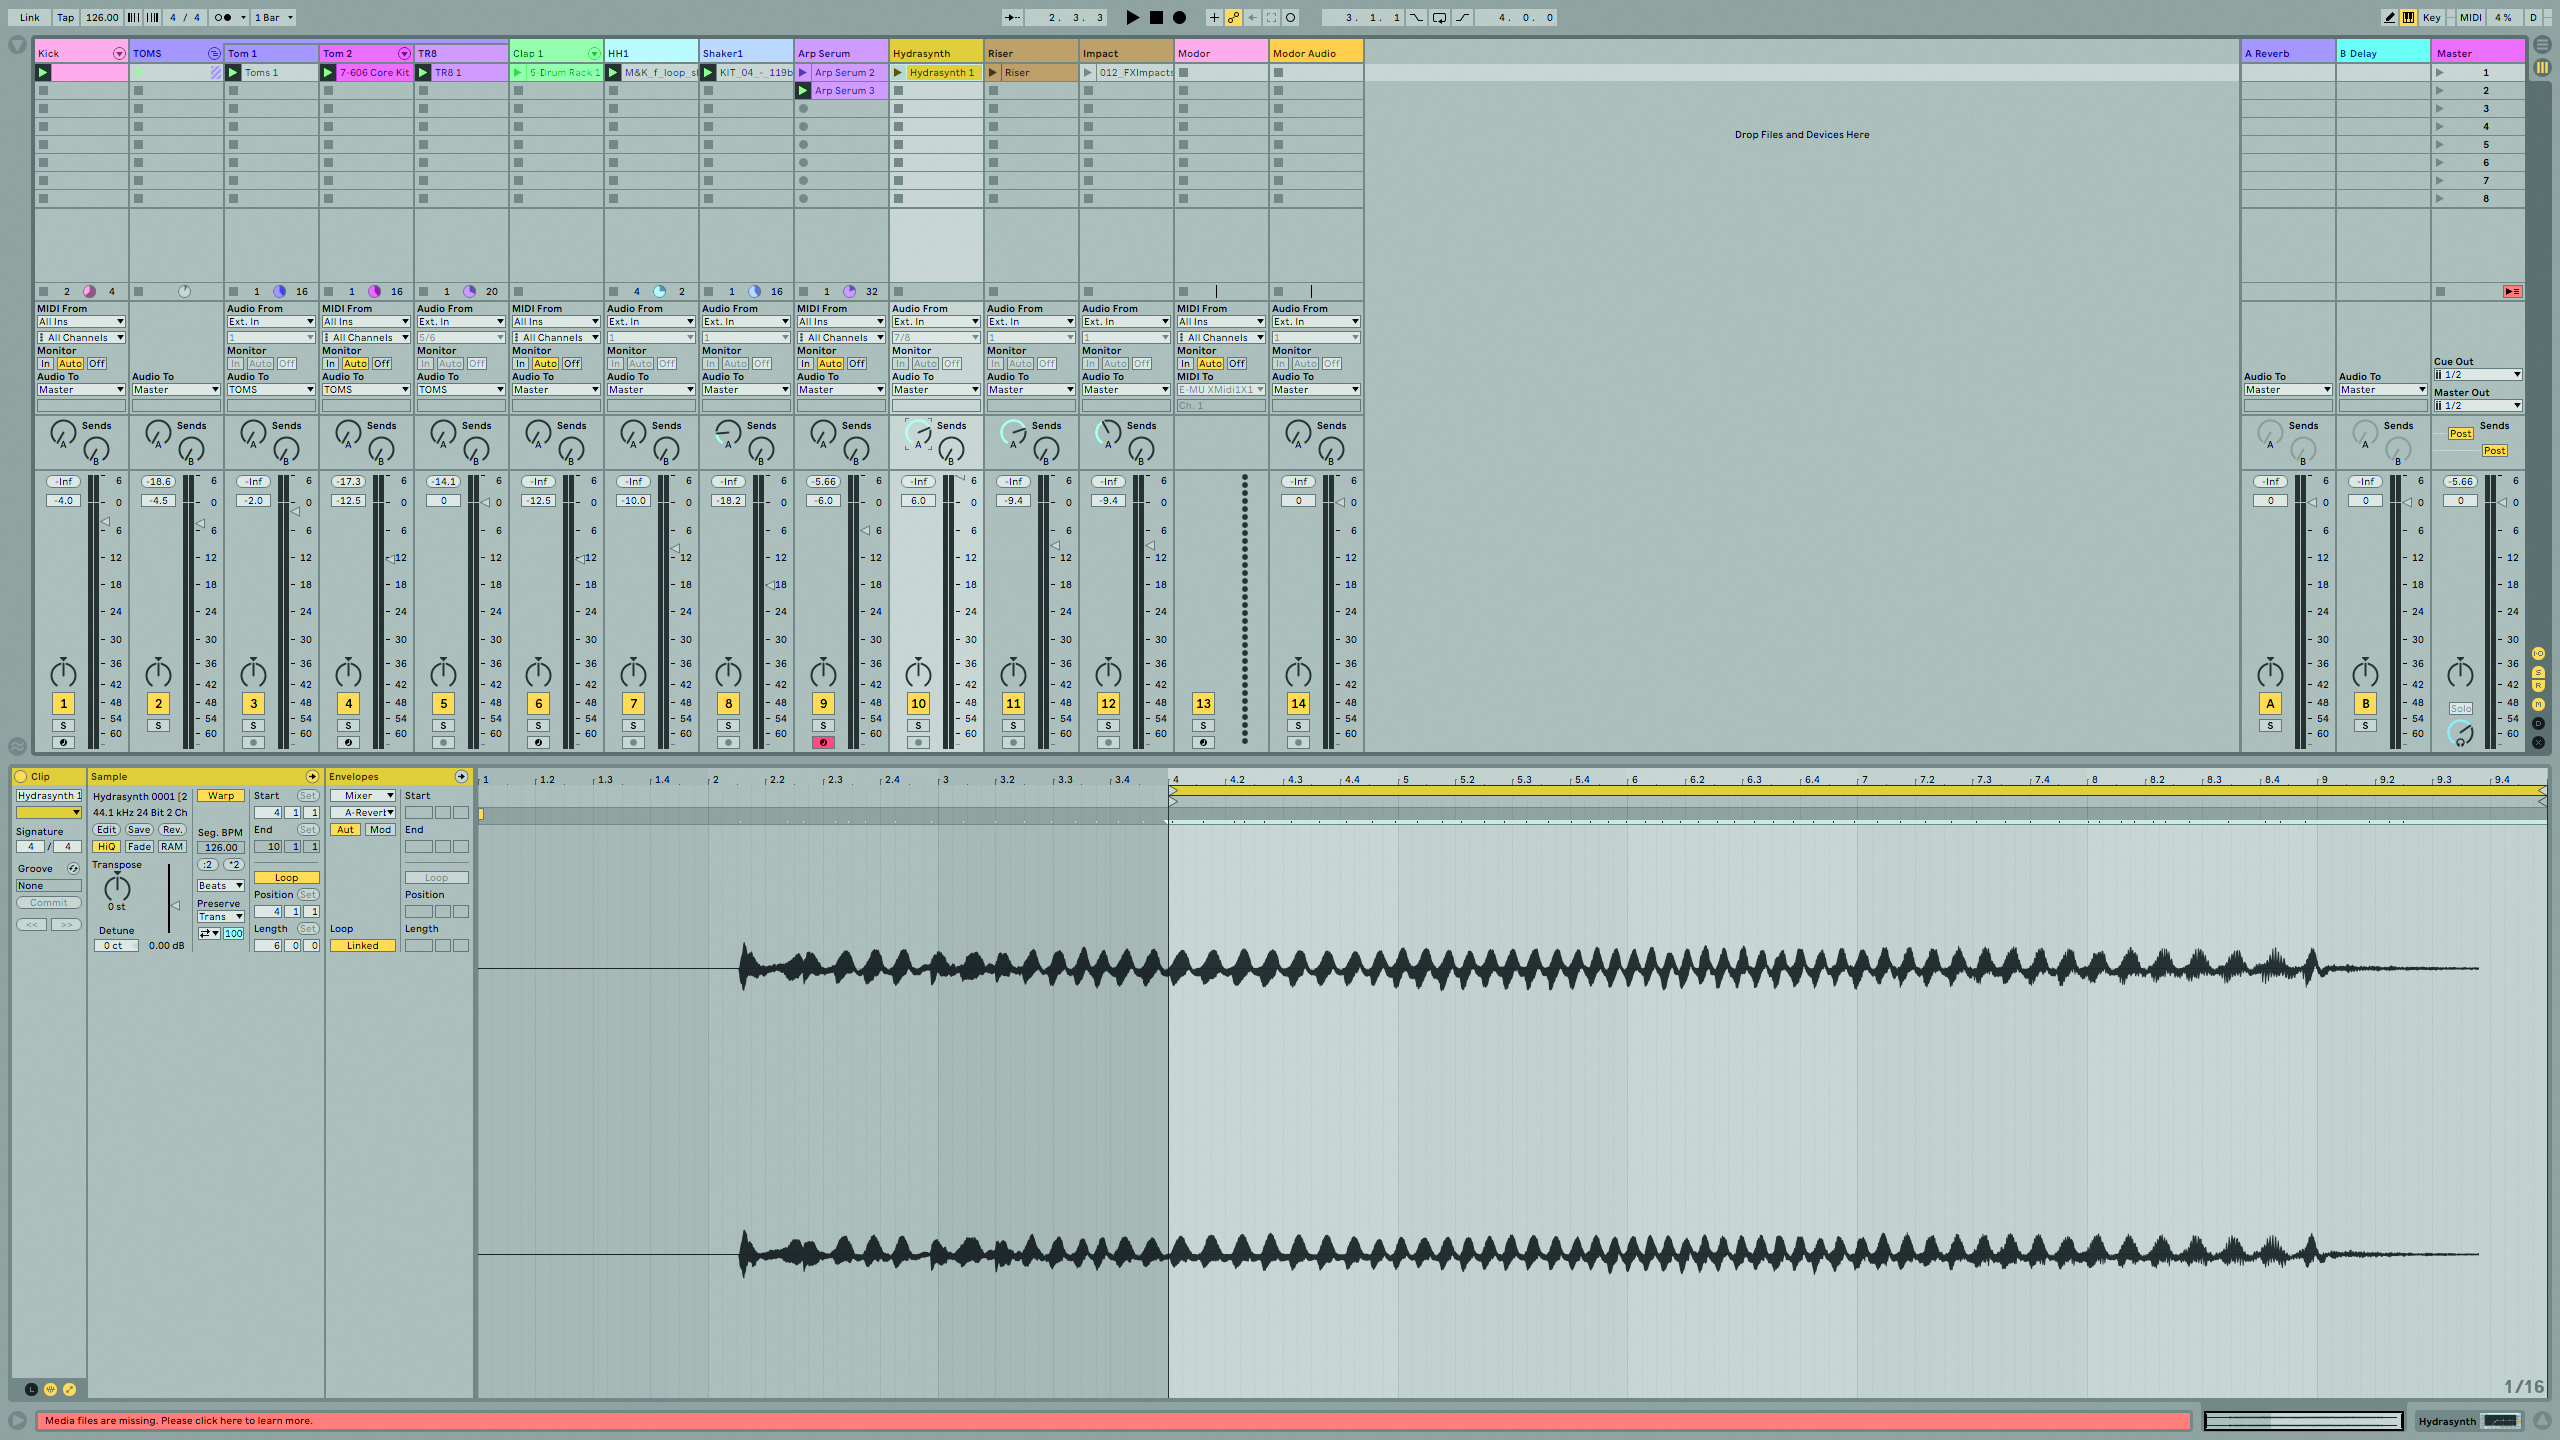The height and width of the screenshot is (1440, 2560).
Task: Show the Envelopes box arrow toggle
Action: click(x=461, y=776)
